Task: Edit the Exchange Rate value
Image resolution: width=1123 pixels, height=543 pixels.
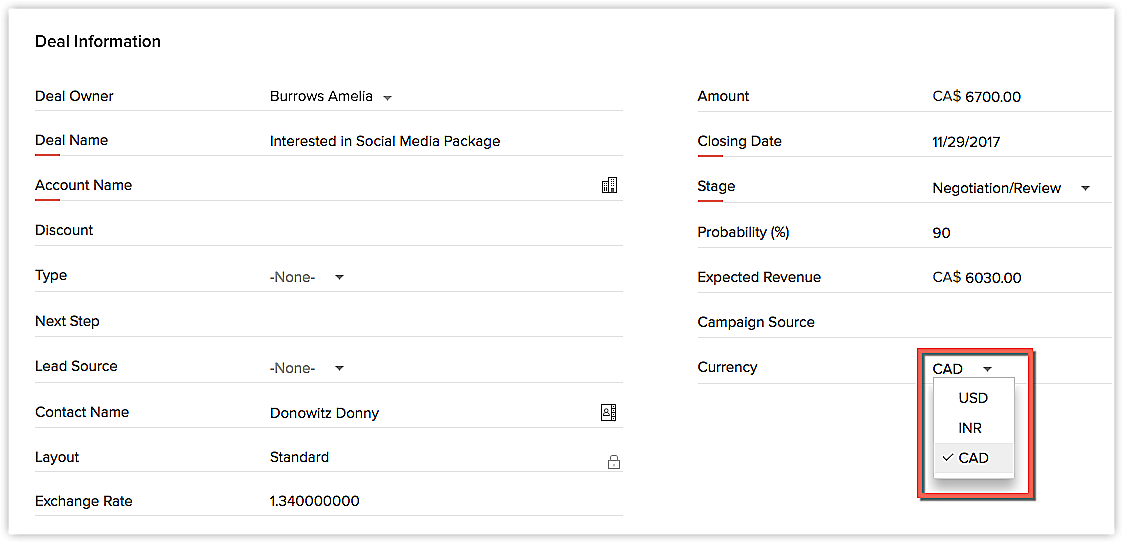Action: click(315, 501)
